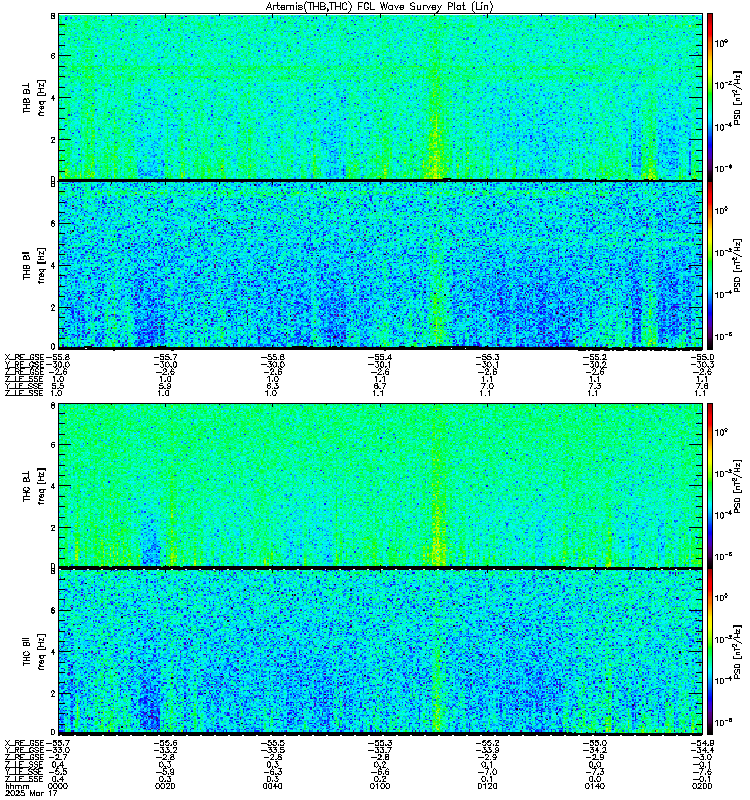Click the '-33.0' ephemeris value

58,750
